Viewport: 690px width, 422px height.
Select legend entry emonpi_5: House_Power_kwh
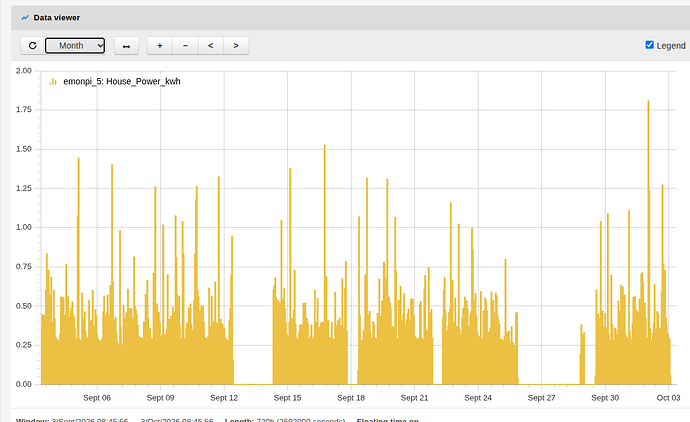(x=122, y=81)
